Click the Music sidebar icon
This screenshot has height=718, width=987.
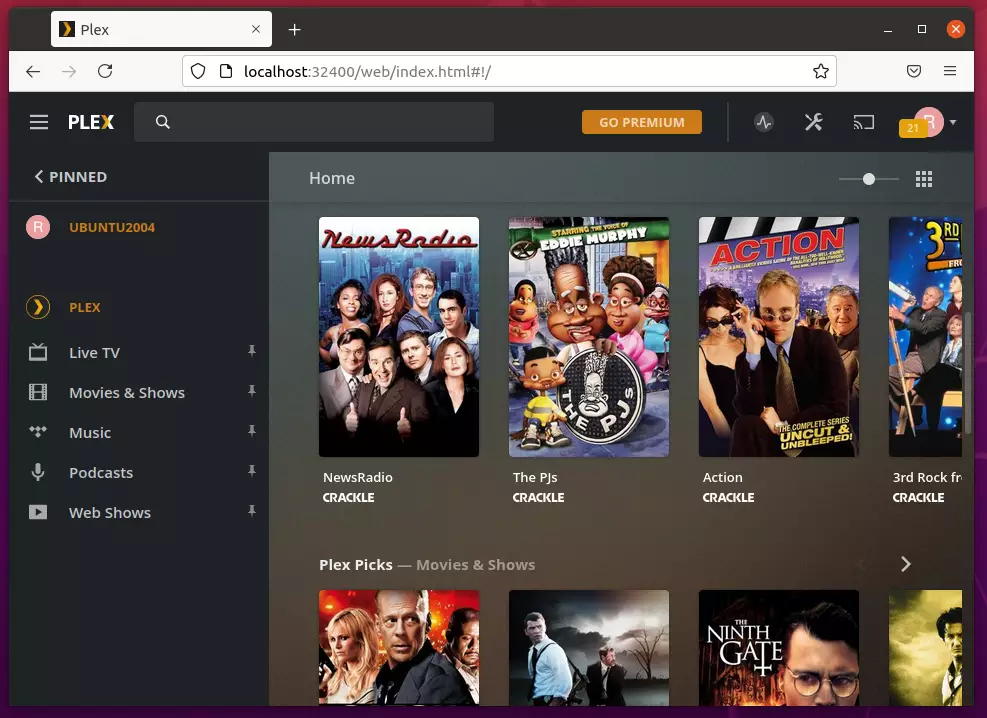click(x=38, y=432)
